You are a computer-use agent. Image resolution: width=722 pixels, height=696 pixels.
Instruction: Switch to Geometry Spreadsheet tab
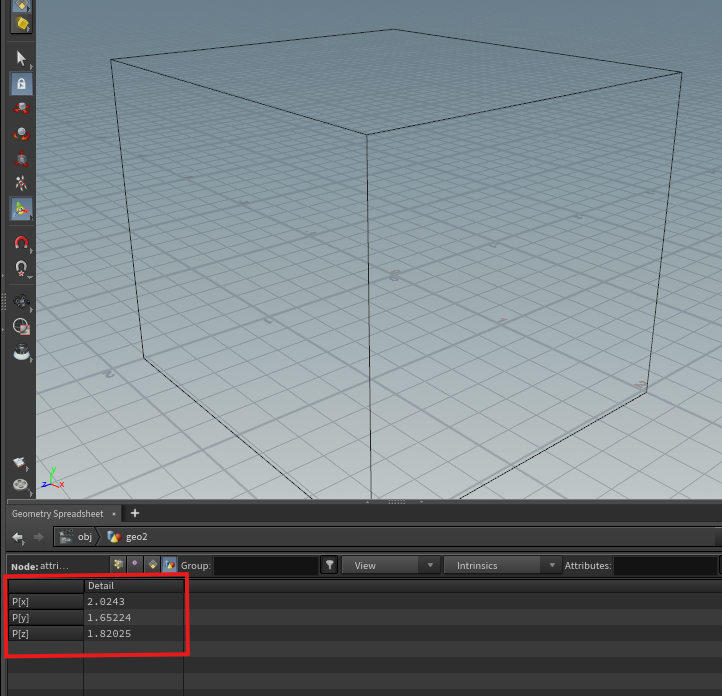(58, 514)
